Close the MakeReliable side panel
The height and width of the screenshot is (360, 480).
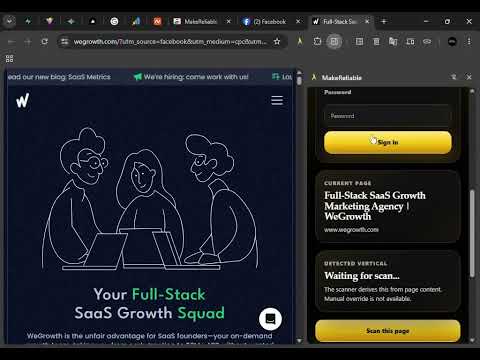pos(469,77)
